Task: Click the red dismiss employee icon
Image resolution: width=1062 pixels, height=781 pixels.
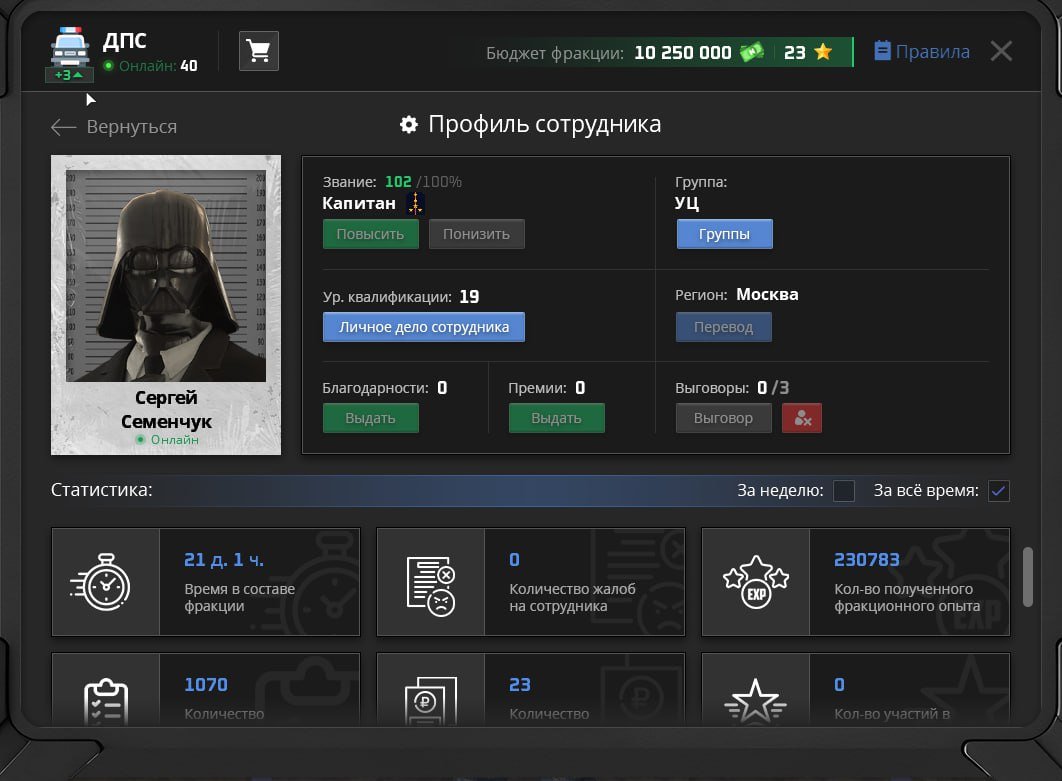Action: pos(801,418)
